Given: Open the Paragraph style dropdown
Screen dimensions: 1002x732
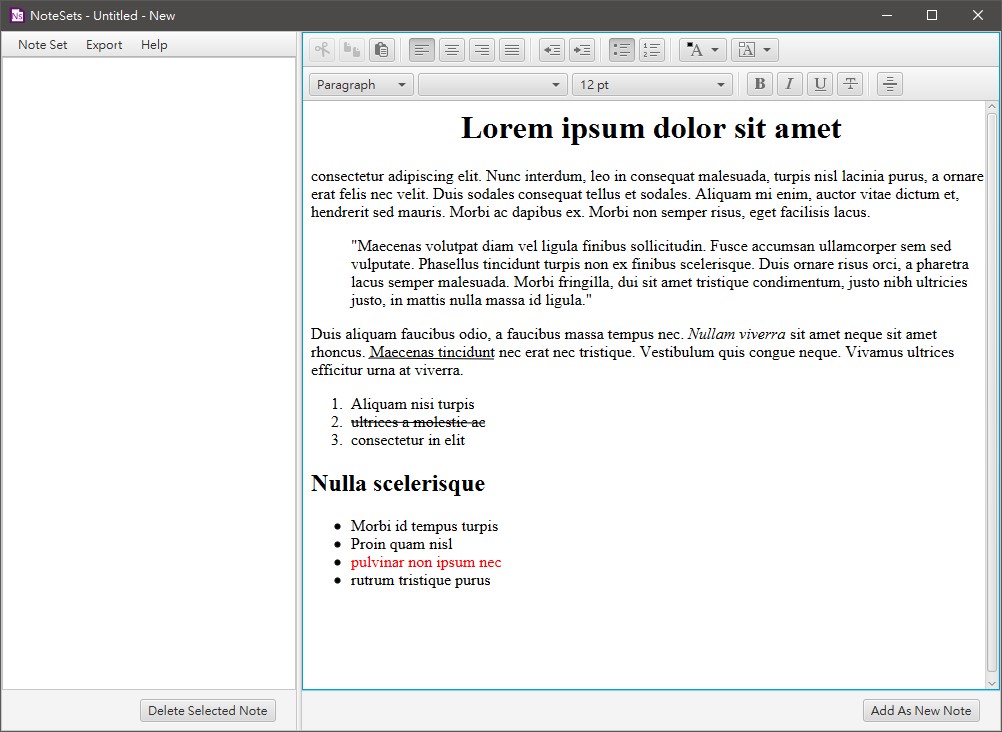Looking at the screenshot, I should (361, 85).
